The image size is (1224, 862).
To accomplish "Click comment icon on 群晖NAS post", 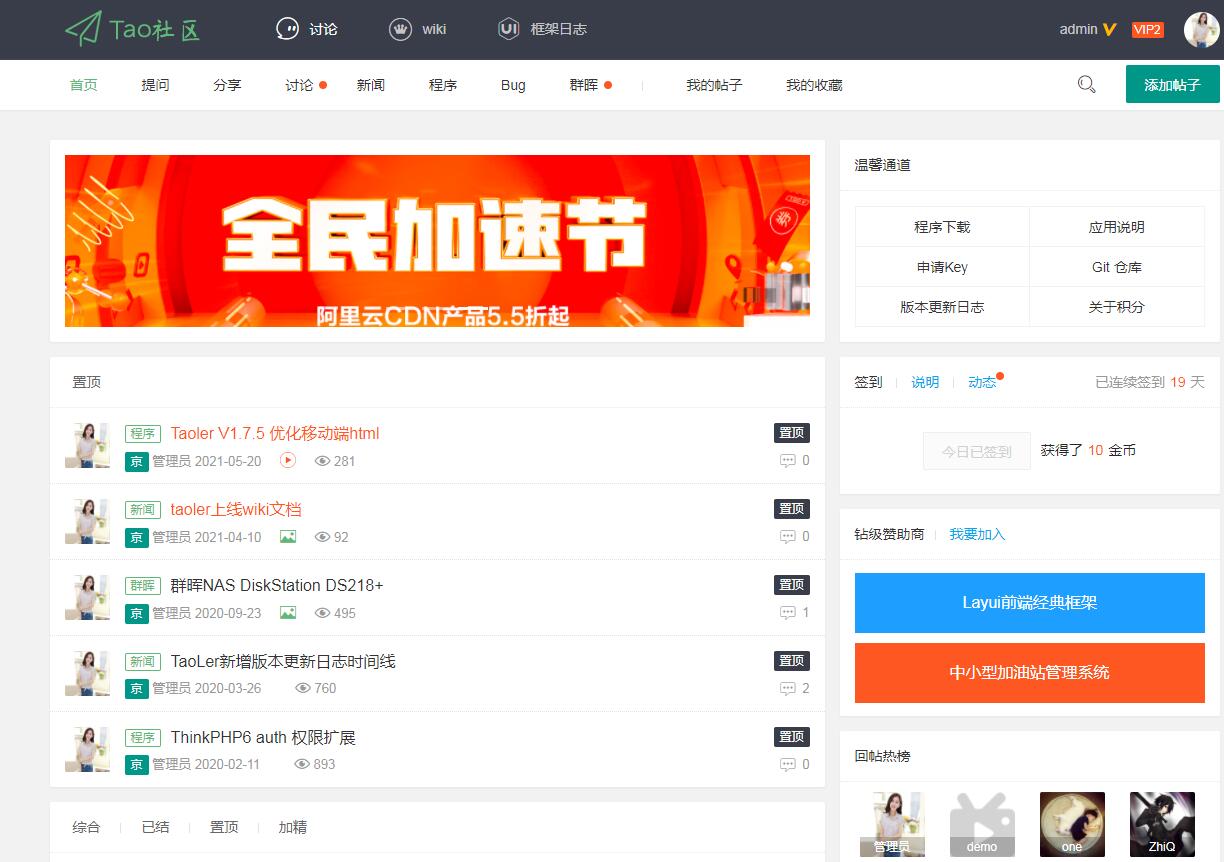I will point(788,613).
